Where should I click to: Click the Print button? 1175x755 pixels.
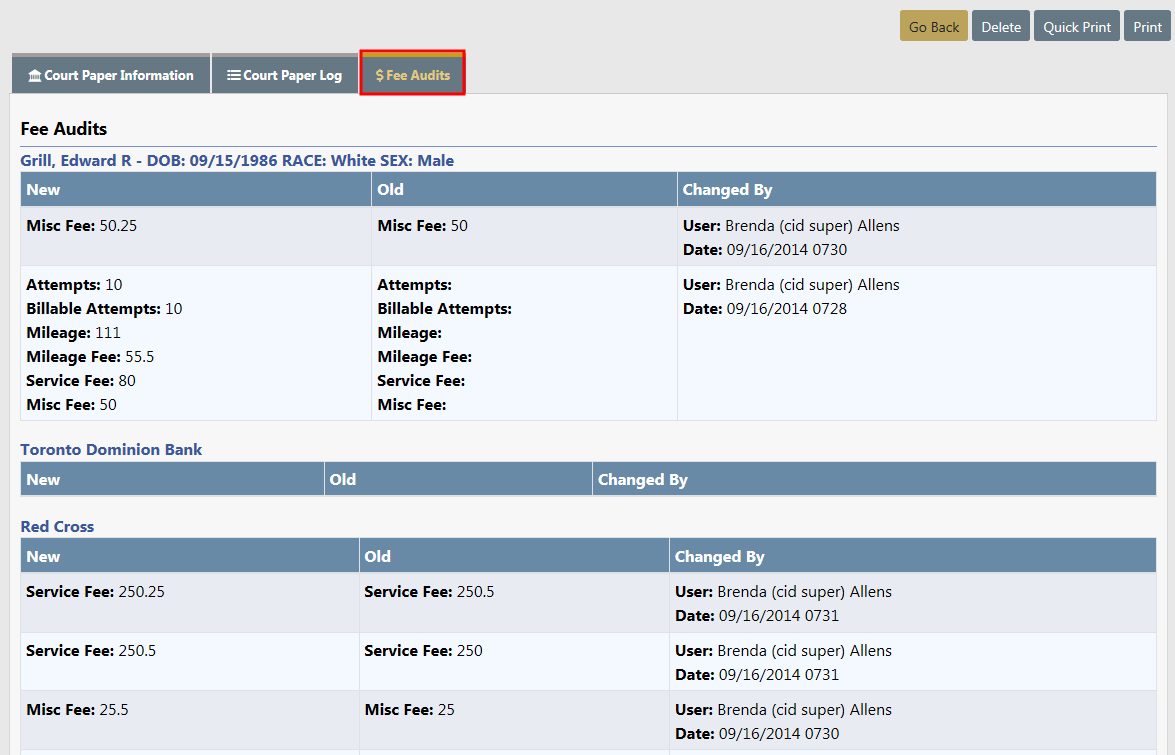click(1147, 27)
